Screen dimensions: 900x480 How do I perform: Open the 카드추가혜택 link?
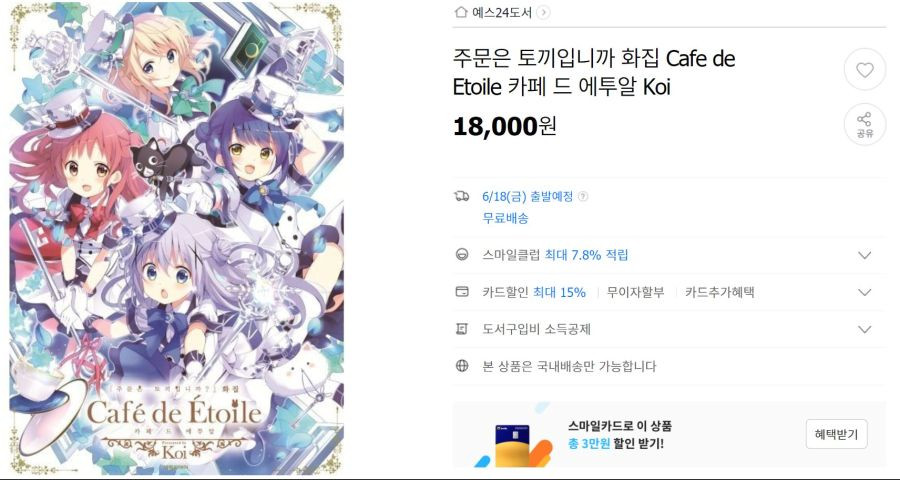[719, 292]
